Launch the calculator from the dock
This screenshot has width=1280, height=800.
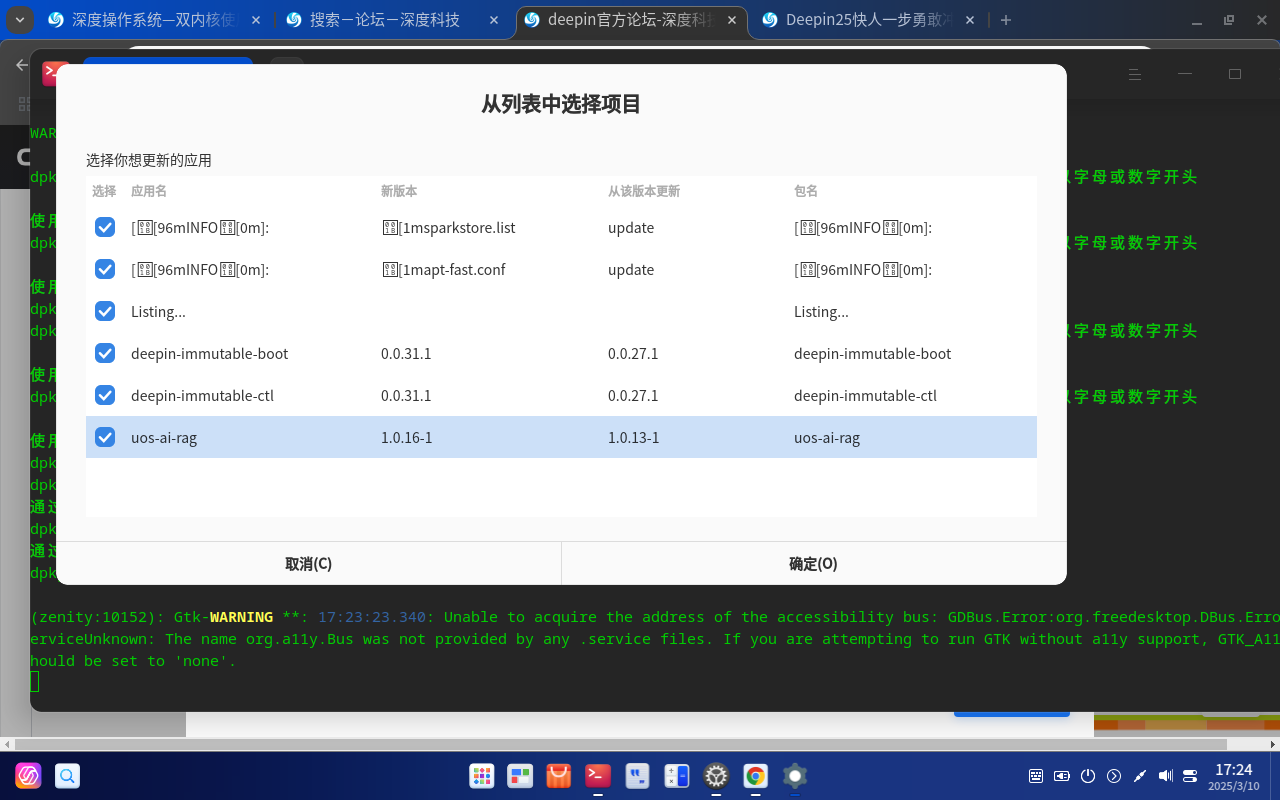(x=677, y=775)
